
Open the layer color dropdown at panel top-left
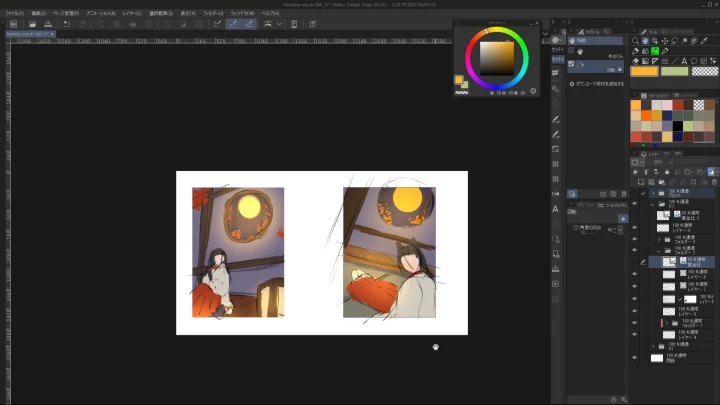[x=638, y=162]
